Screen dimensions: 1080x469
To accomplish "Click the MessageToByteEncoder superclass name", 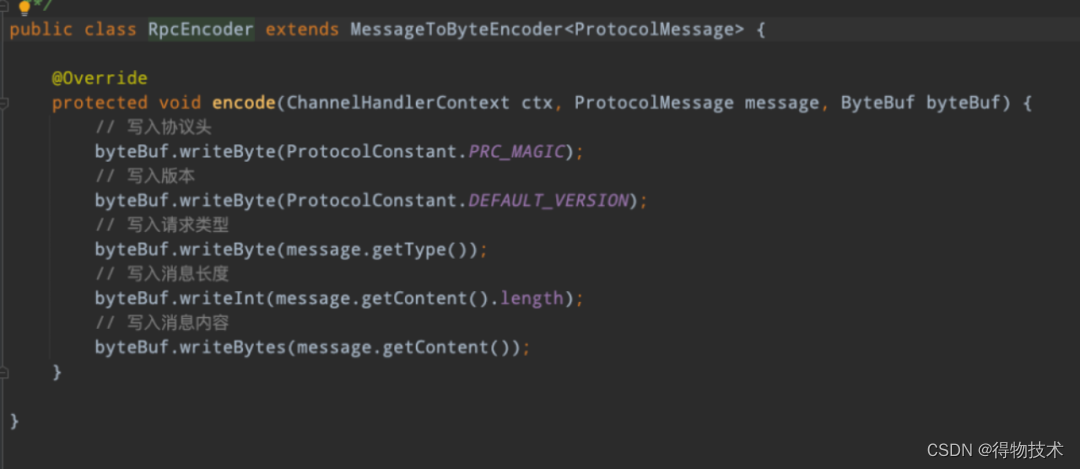I will coord(456,30).
